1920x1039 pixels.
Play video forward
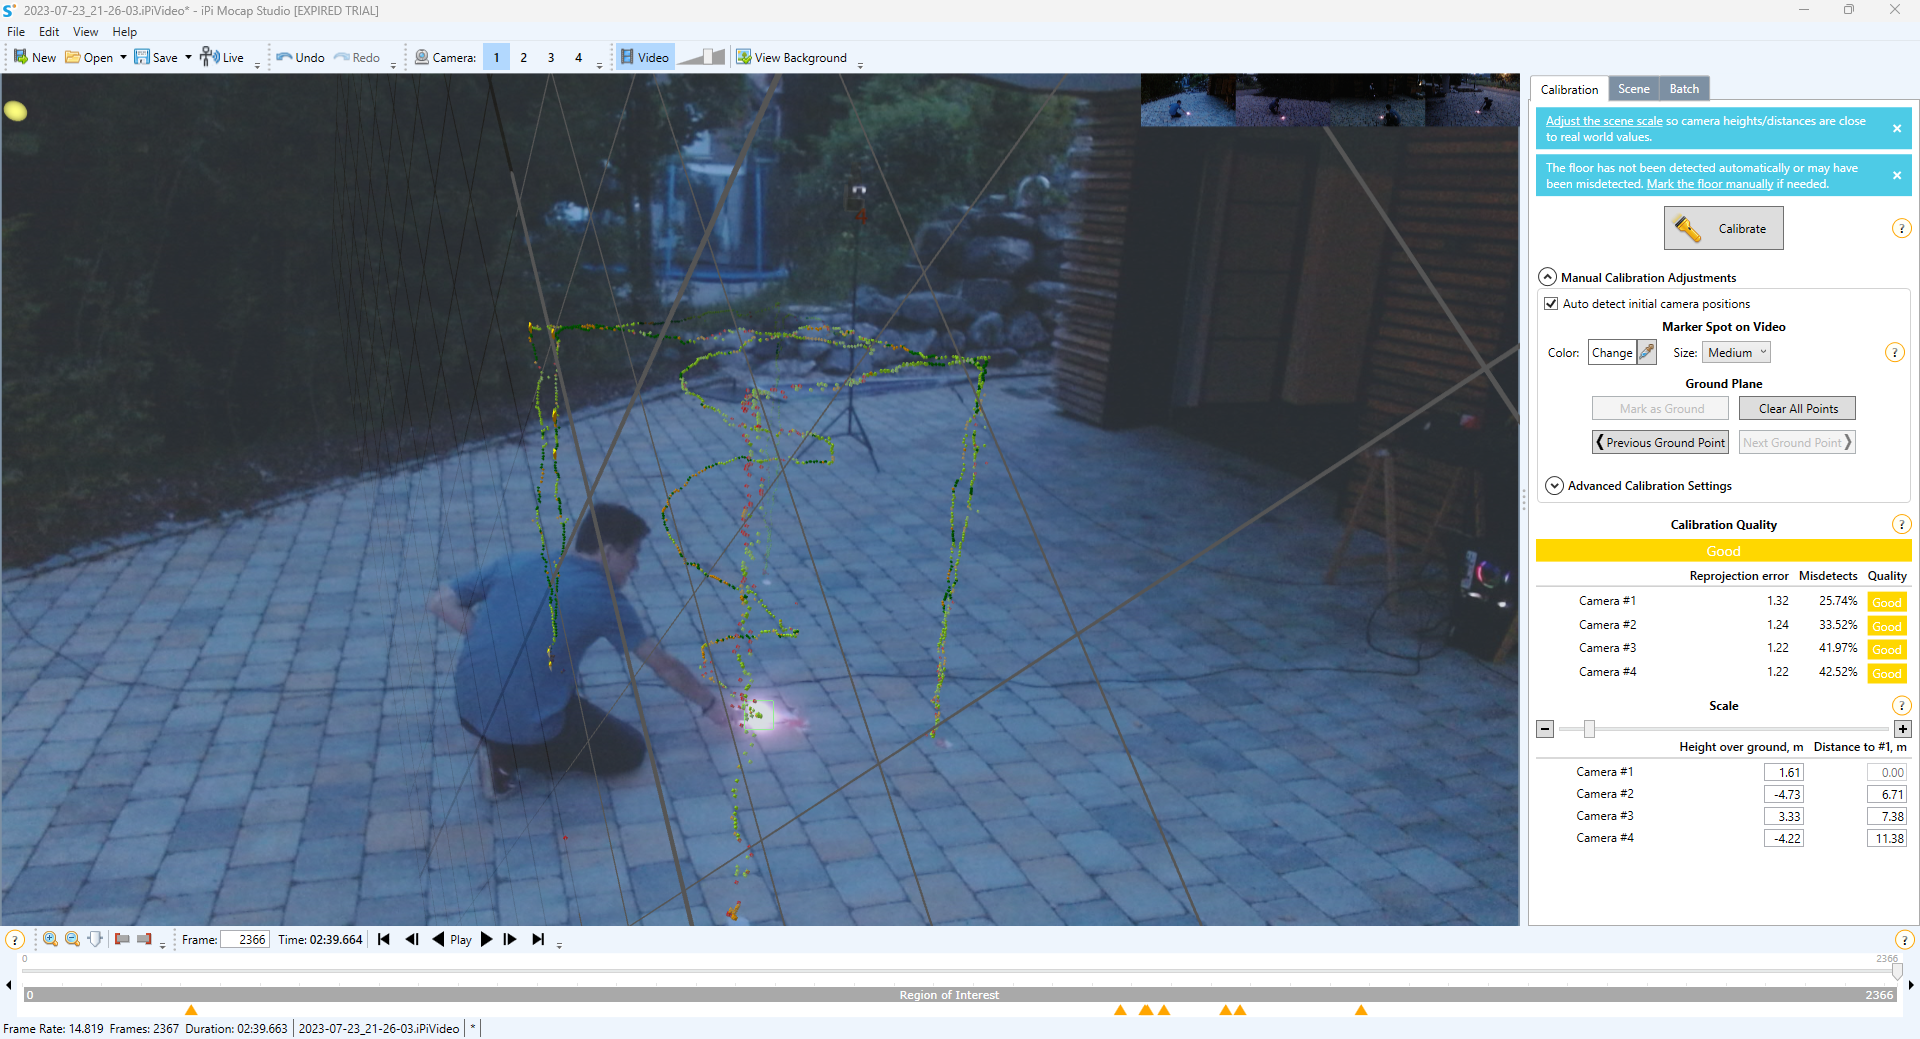coord(487,939)
